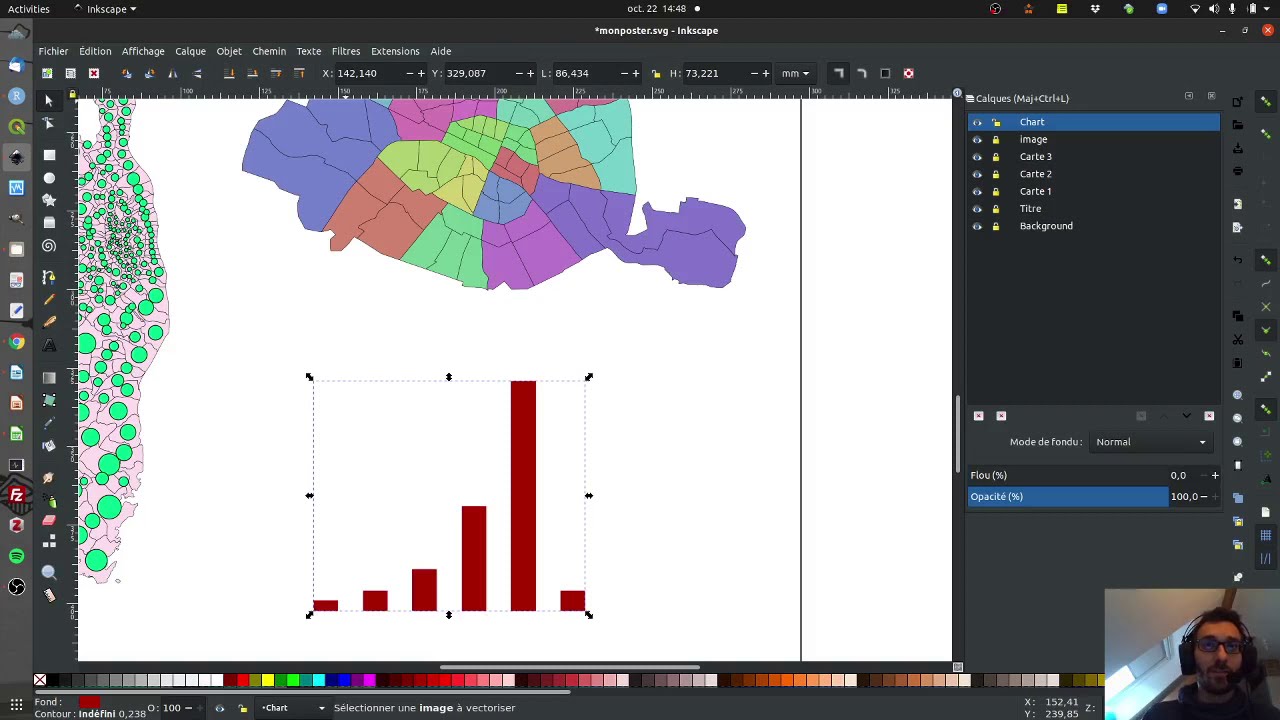Open the mm units dropdown
Viewport: 1280px width, 720px height.
(x=797, y=73)
